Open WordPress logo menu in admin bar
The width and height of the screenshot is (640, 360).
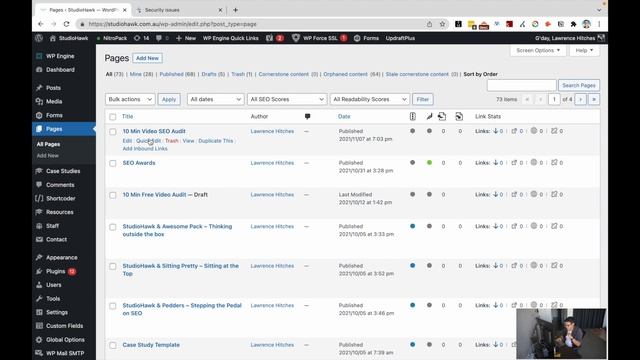coord(39,38)
